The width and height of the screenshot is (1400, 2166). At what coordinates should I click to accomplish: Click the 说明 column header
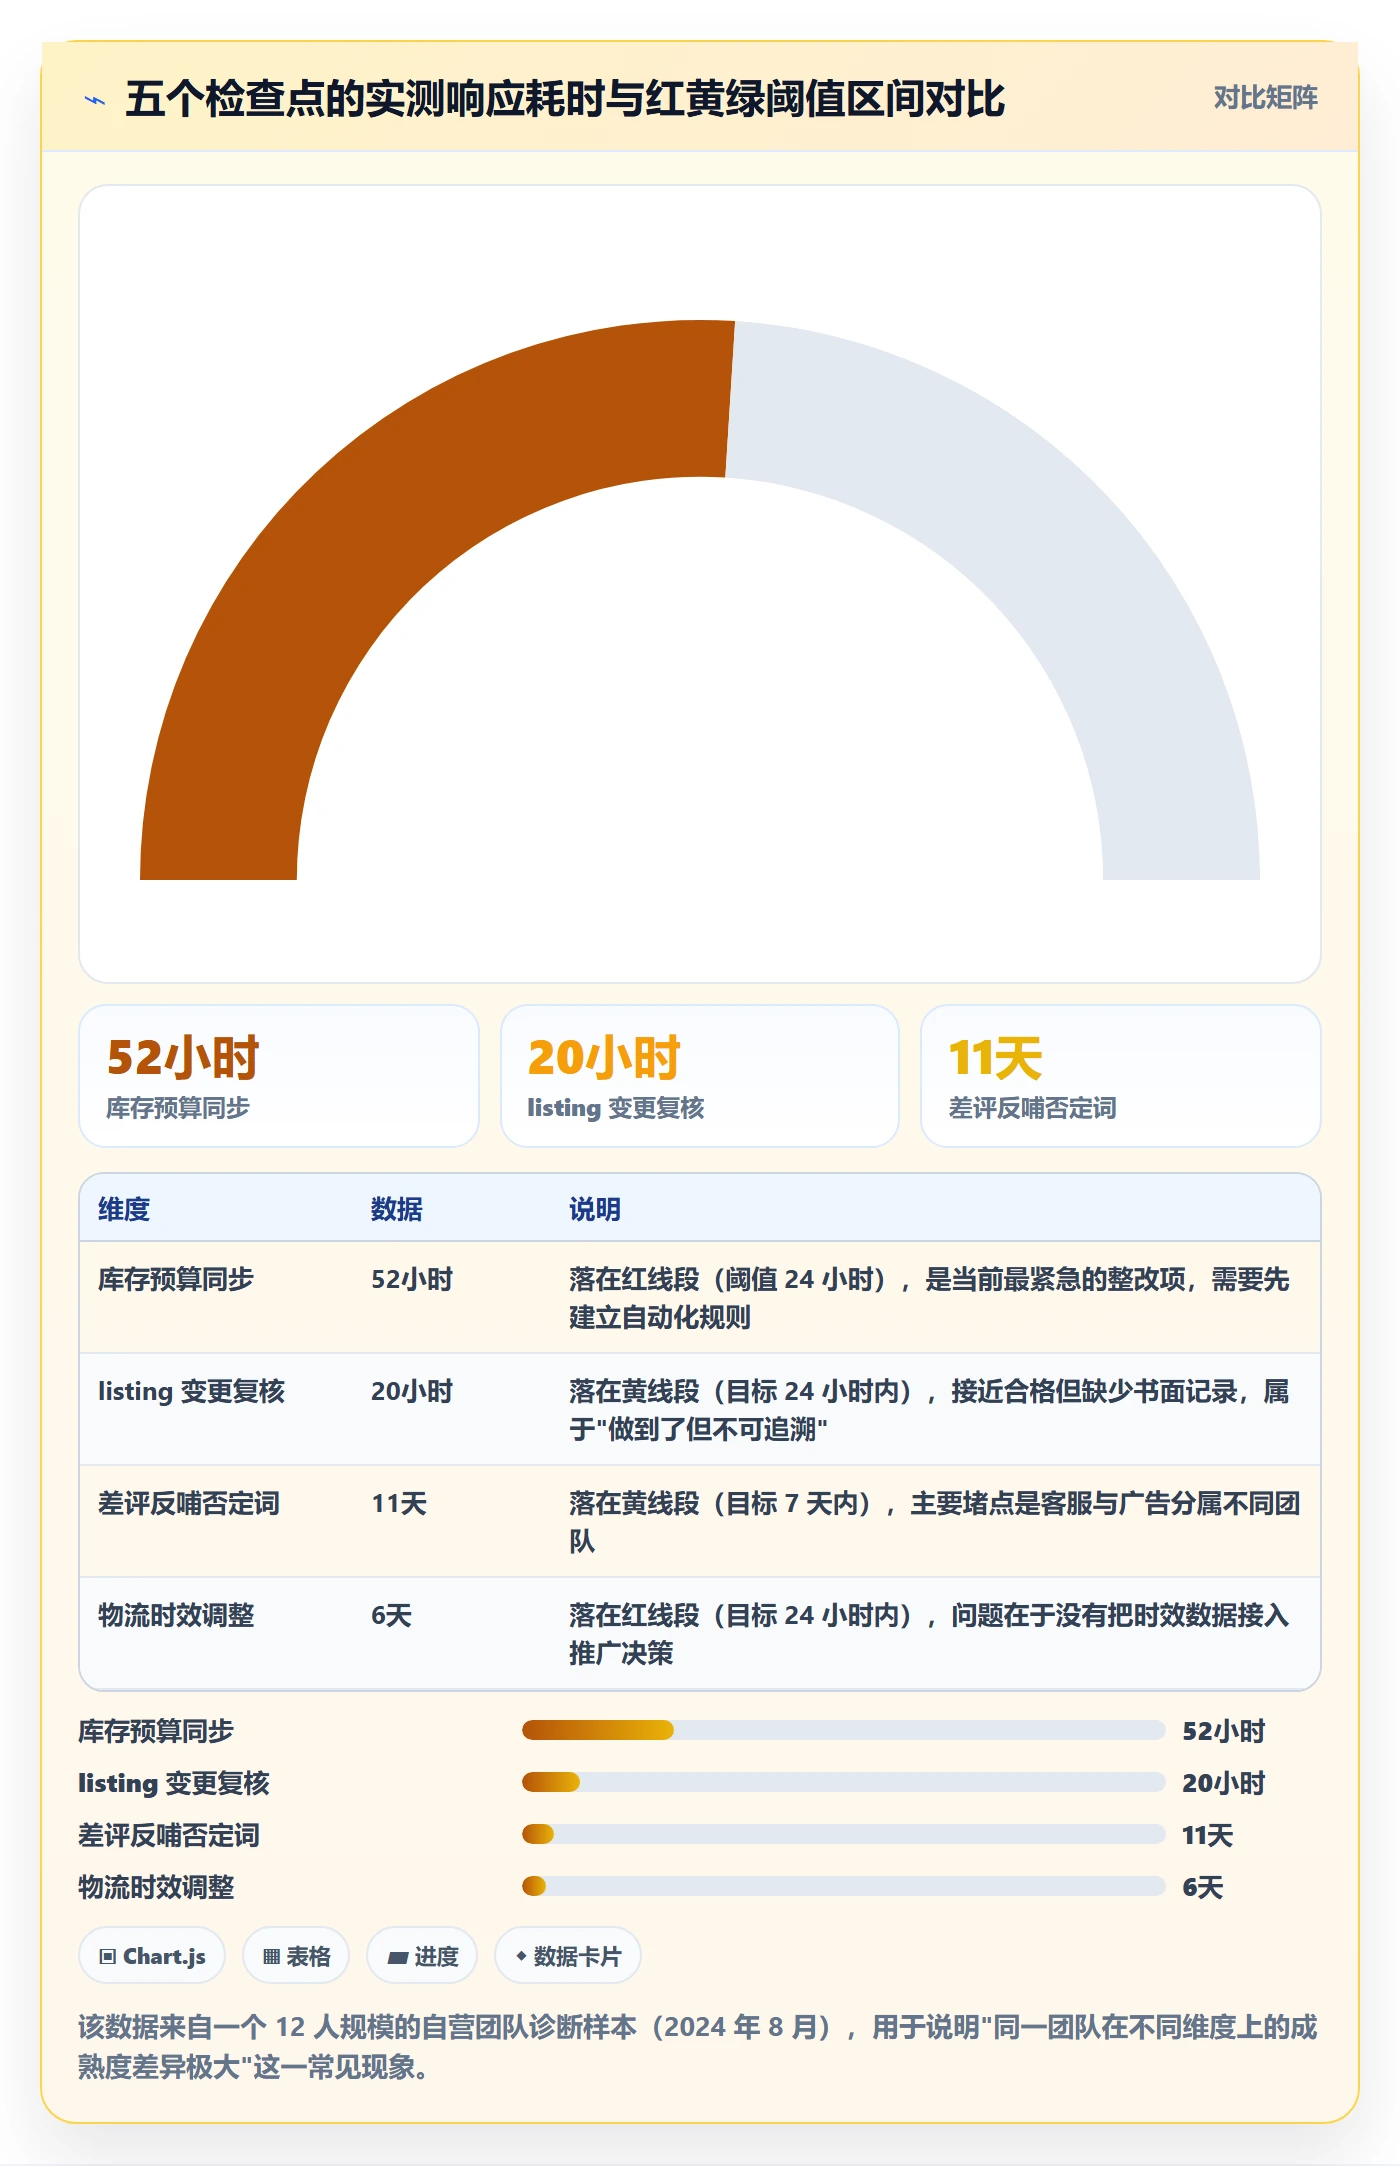coord(595,1209)
